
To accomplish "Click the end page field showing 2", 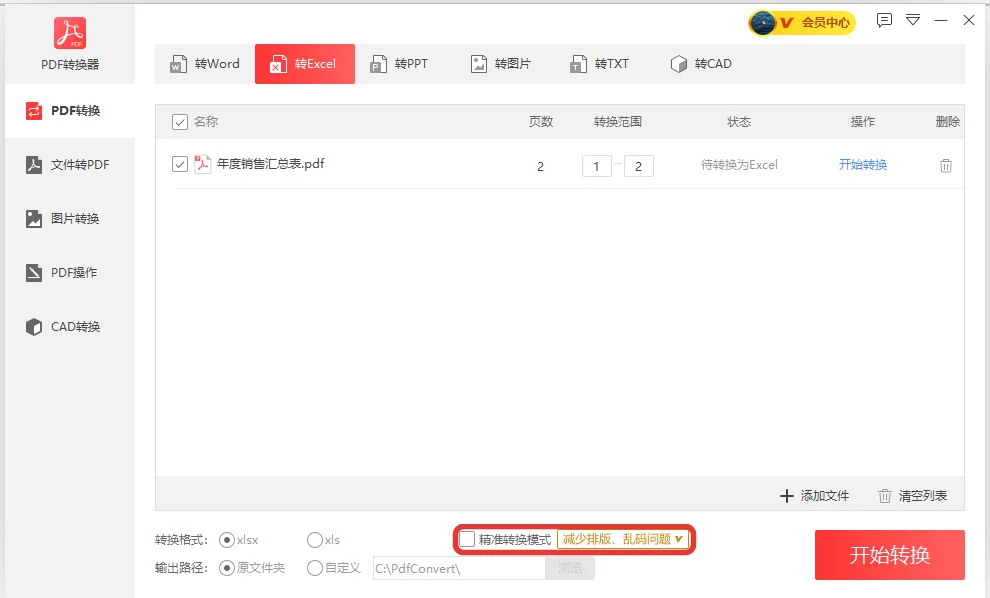I will point(638,166).
